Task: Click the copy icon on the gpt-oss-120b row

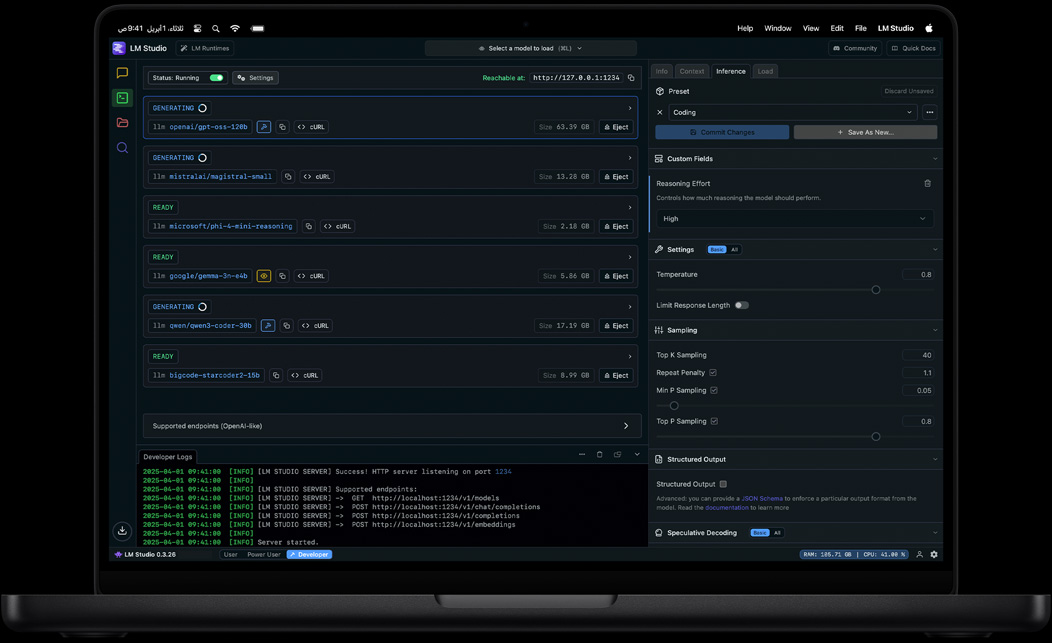Action: tap(282, 127)
